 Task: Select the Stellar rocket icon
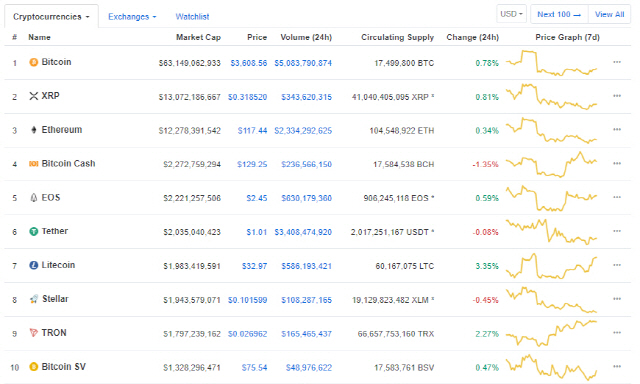pos(34,299)
